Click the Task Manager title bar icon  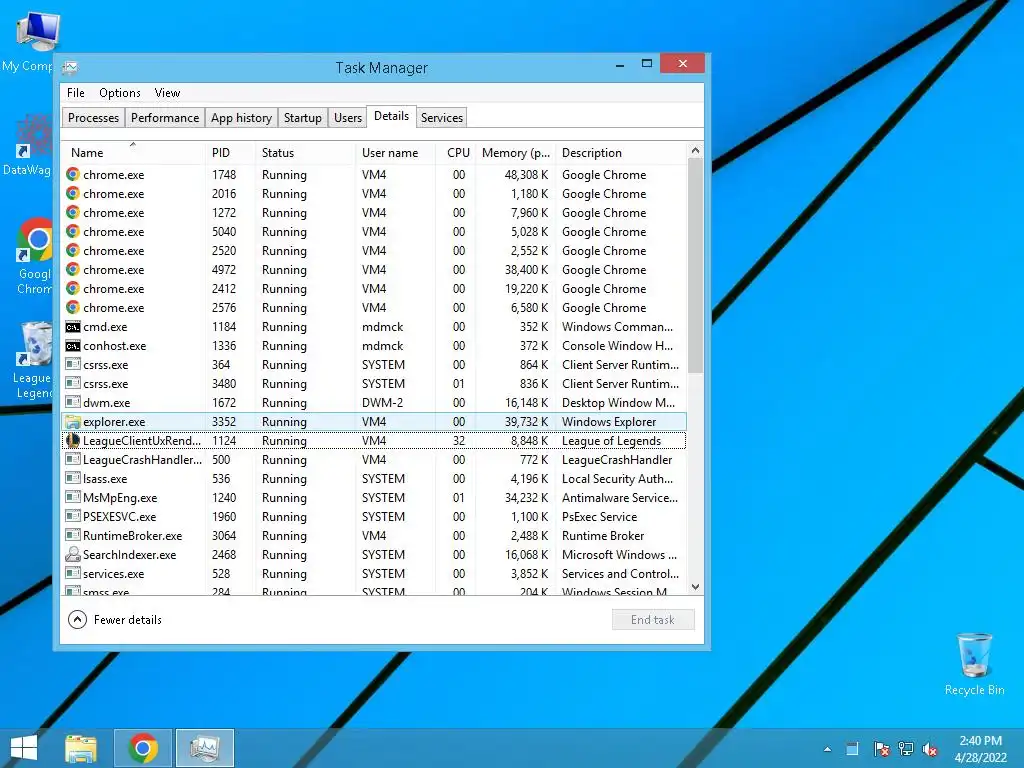click(x=70, y=67)
